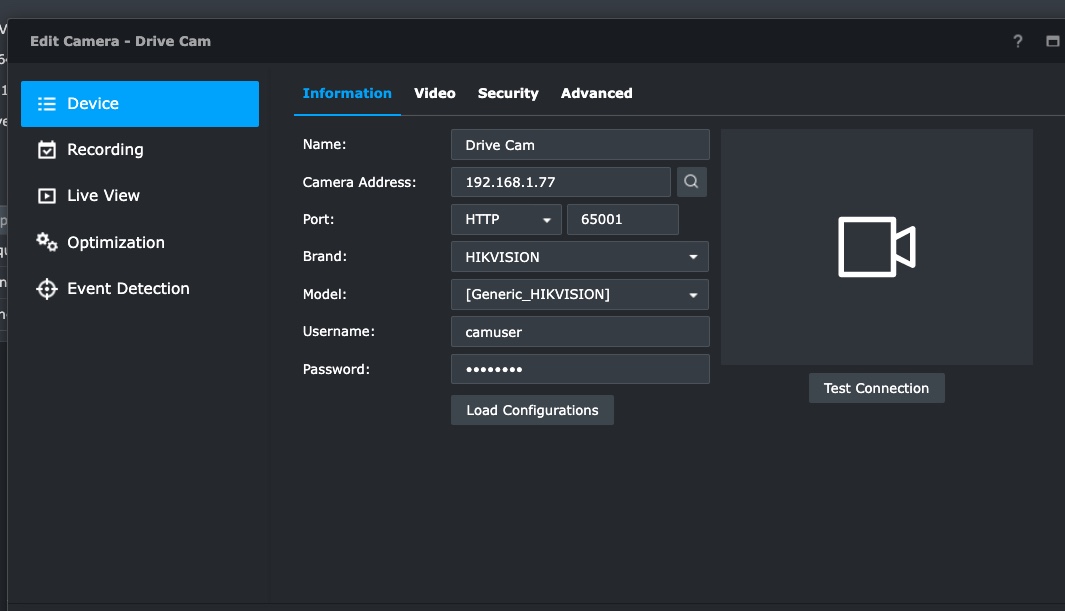Expand the Brand HIKVISION dropdown

click(x=579, y=257)
